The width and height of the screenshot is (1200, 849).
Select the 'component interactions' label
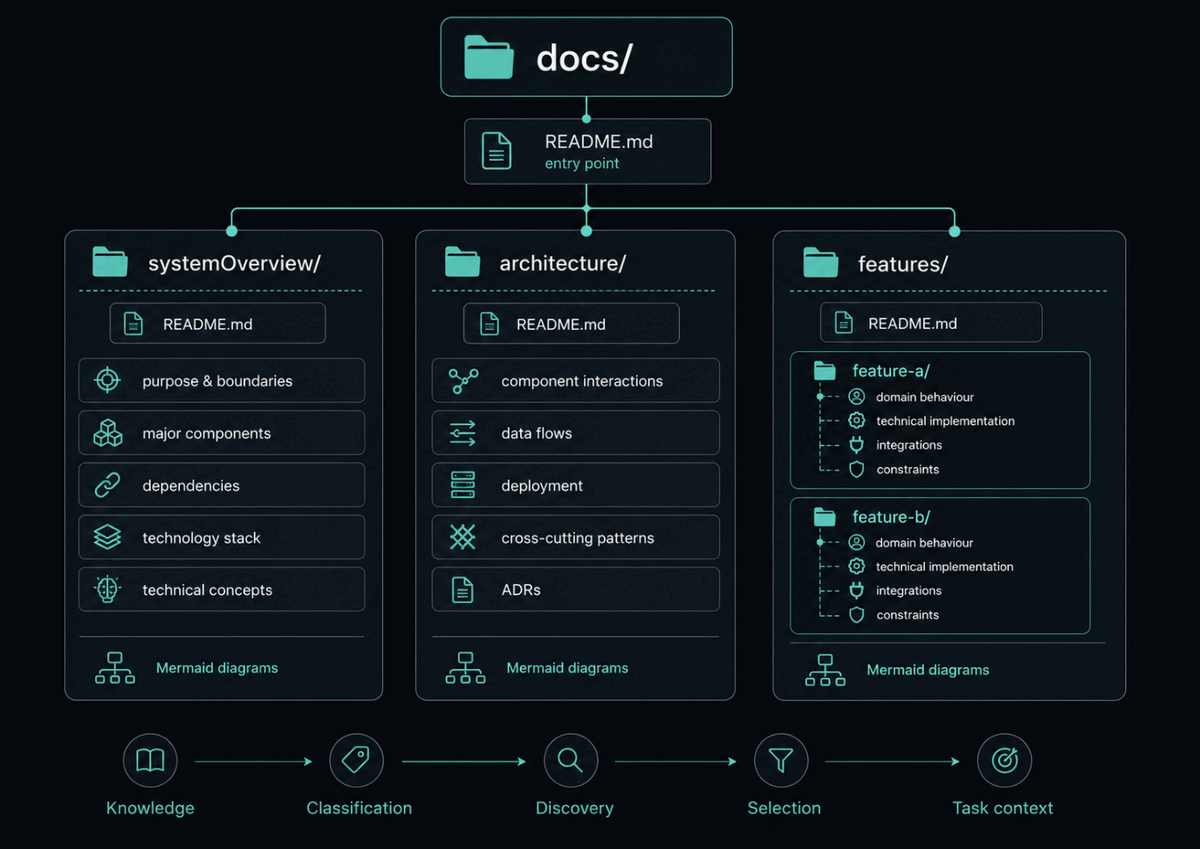click(582, 381)
